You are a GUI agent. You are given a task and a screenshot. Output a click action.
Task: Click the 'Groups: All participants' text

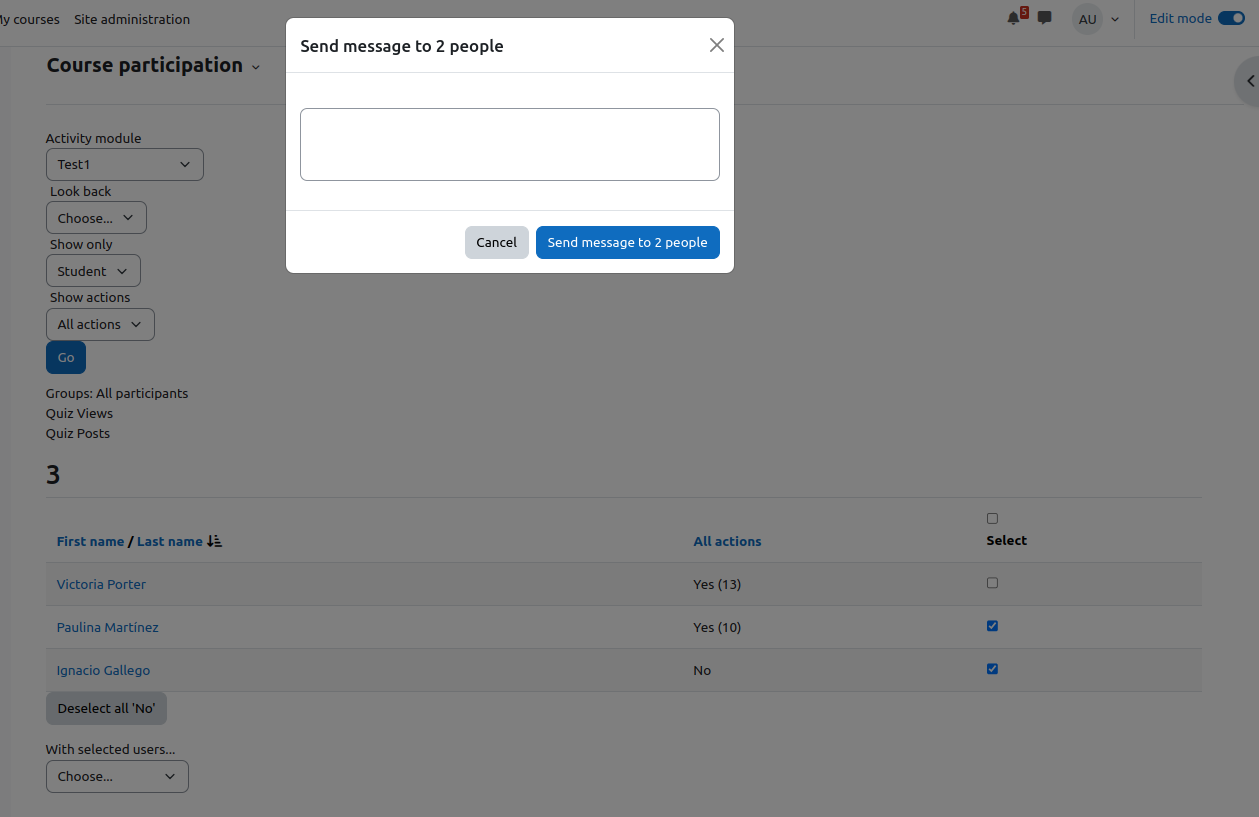(x=117, y=393)
